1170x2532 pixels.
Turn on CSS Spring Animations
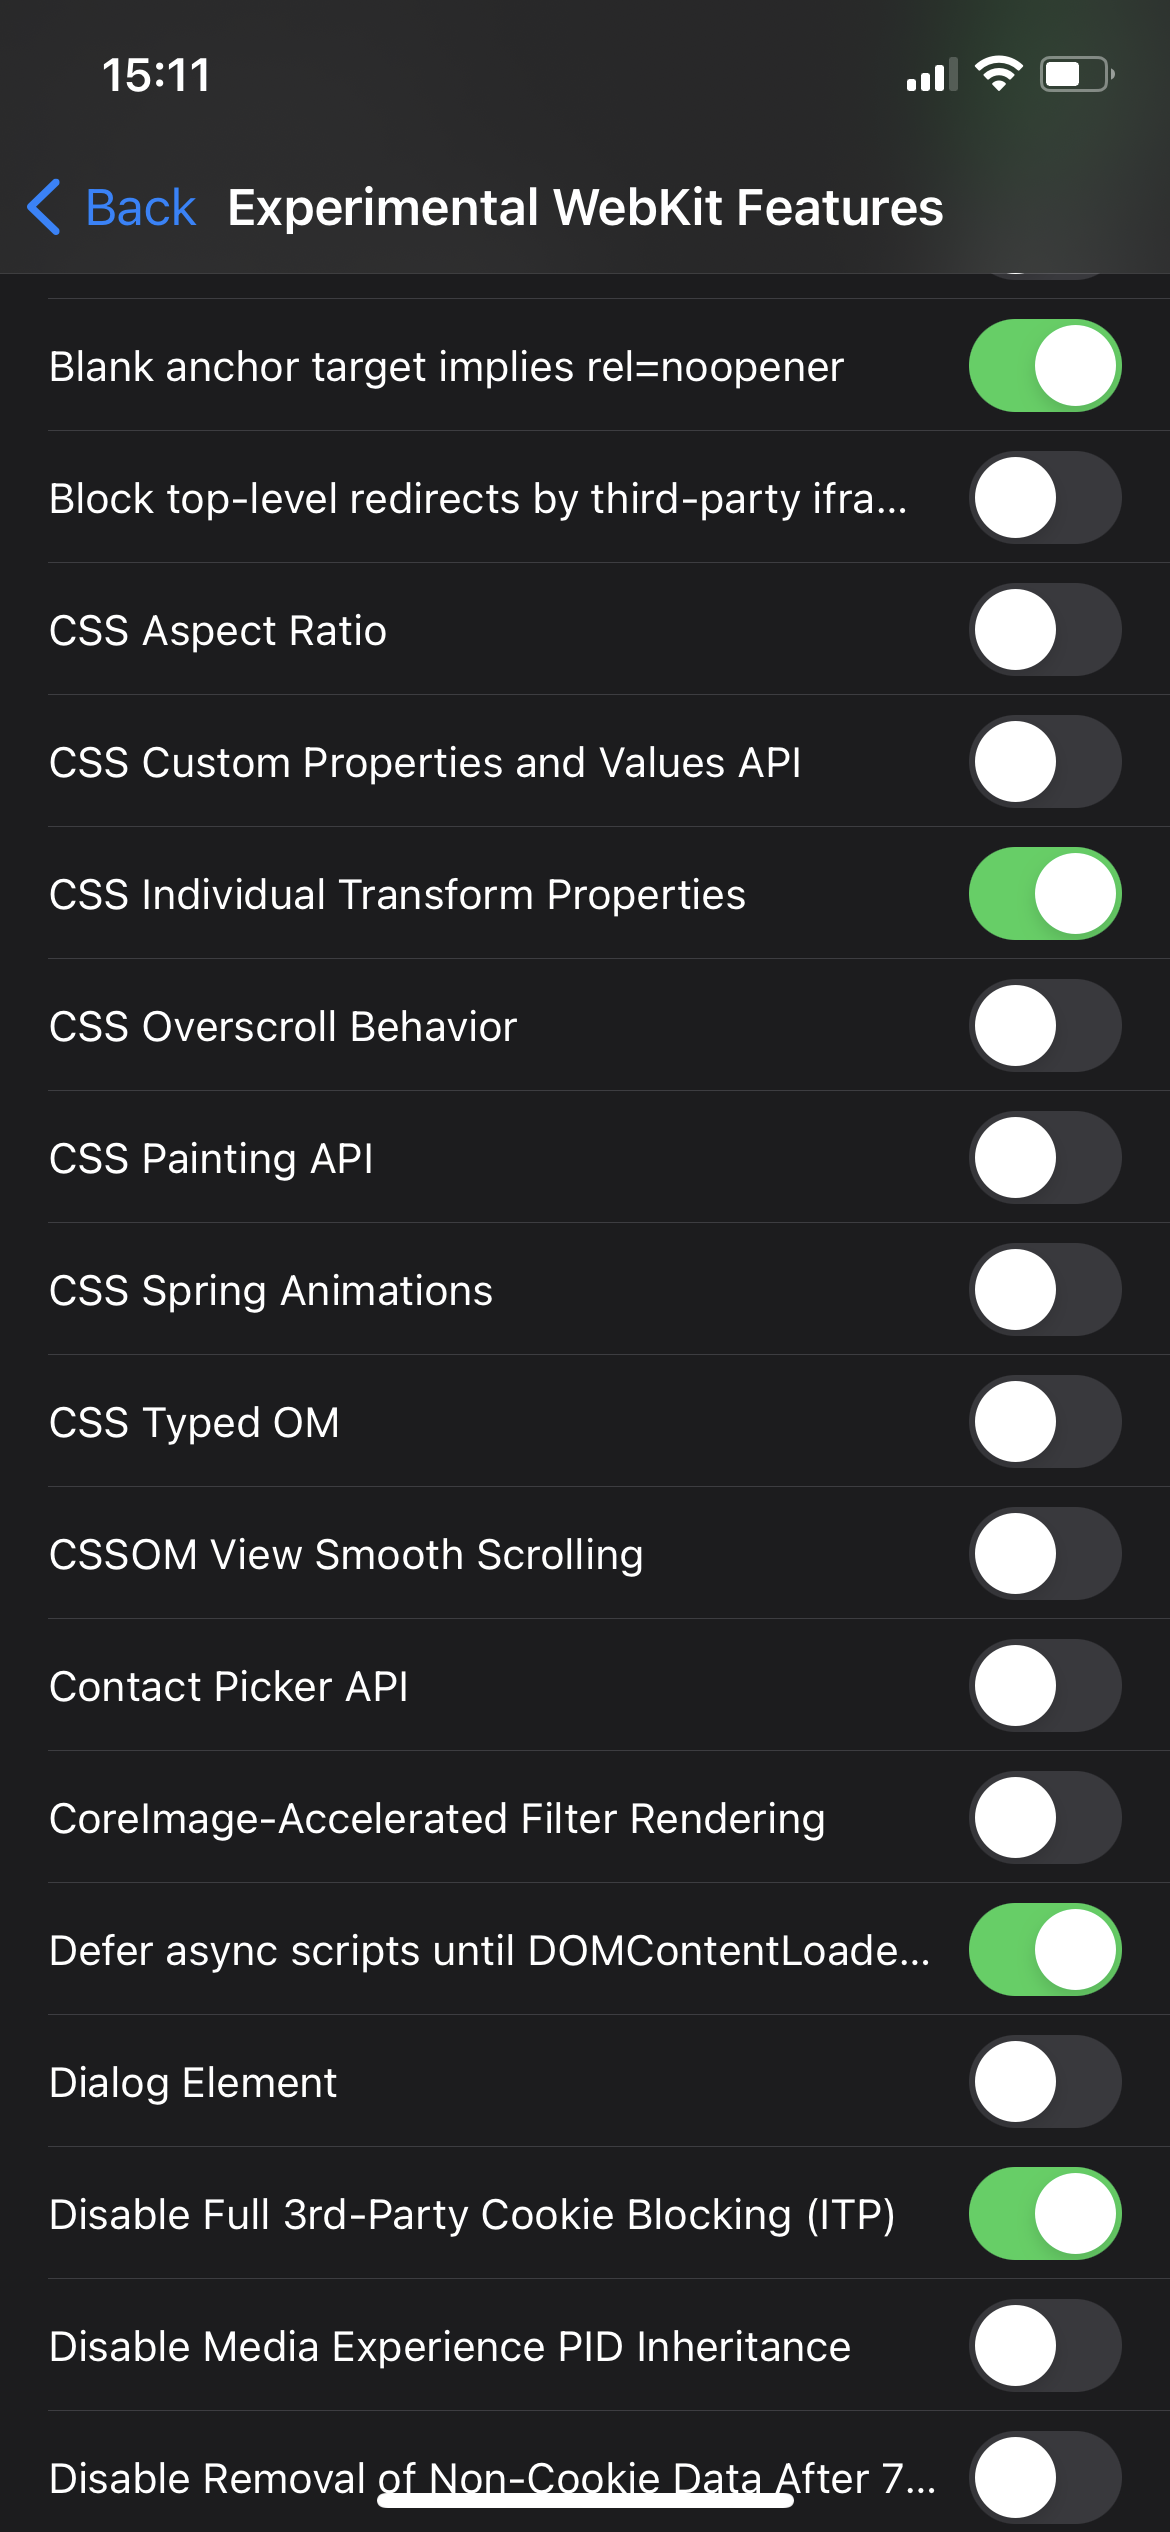[x=1044, y=1290]
